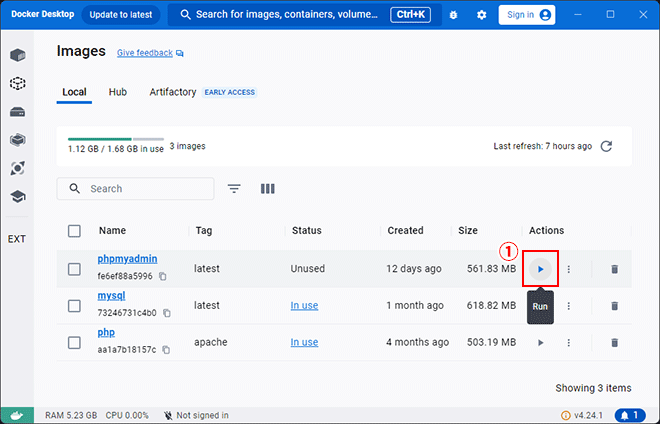Screen dimensions: 660x424
Task: Delete the mysql image
Action: [x=615, y=306]
